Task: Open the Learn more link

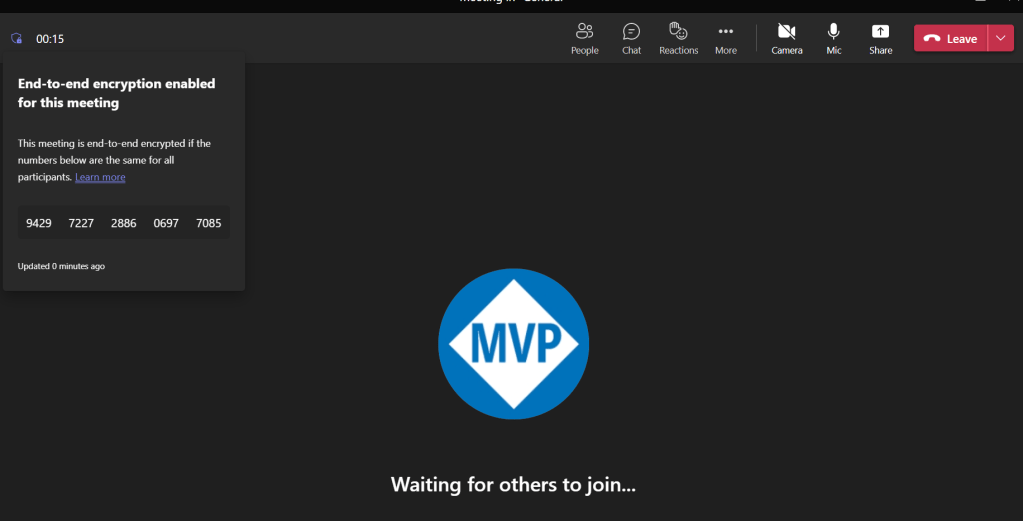Action: coord(100,177)
